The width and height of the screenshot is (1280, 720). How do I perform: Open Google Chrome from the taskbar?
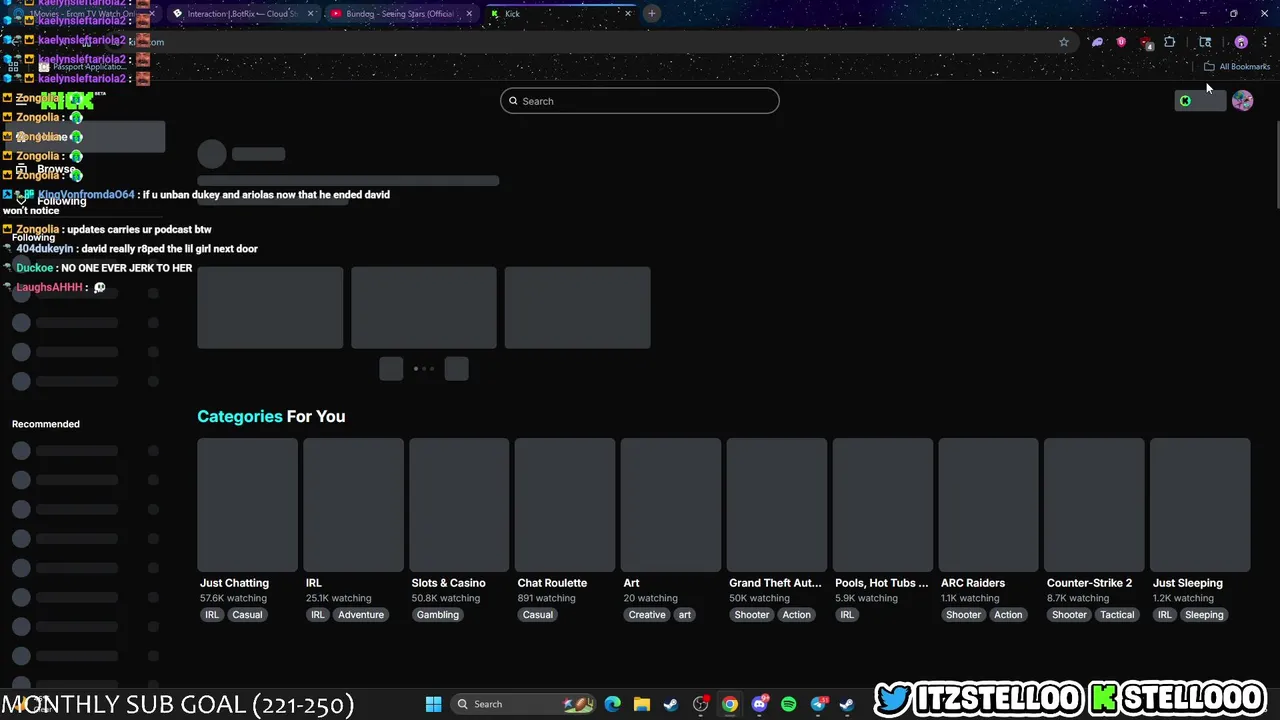(x=730, y=704)
